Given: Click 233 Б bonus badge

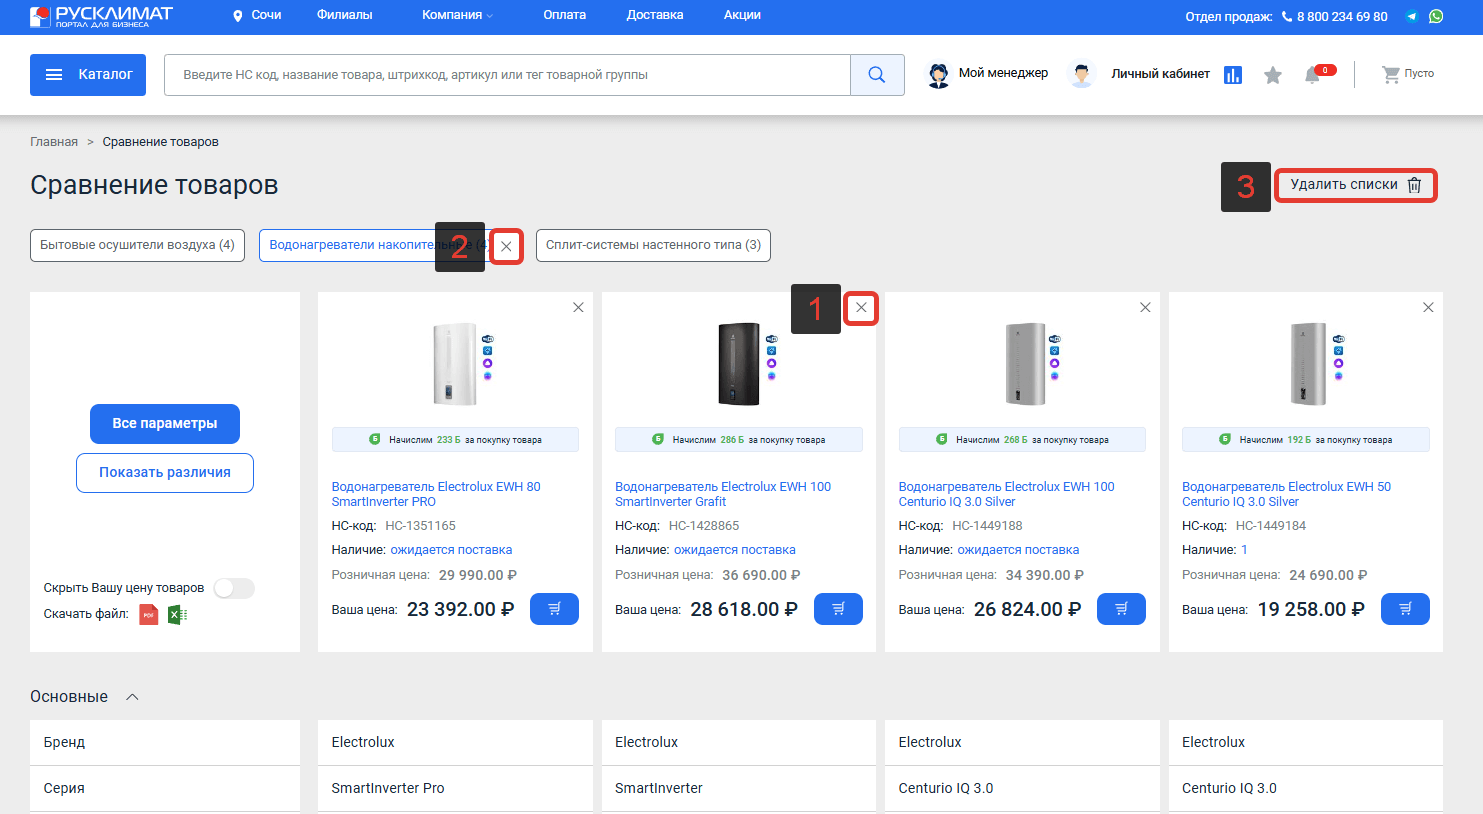Looking at the screenshot, I should [x=455, y=440].
